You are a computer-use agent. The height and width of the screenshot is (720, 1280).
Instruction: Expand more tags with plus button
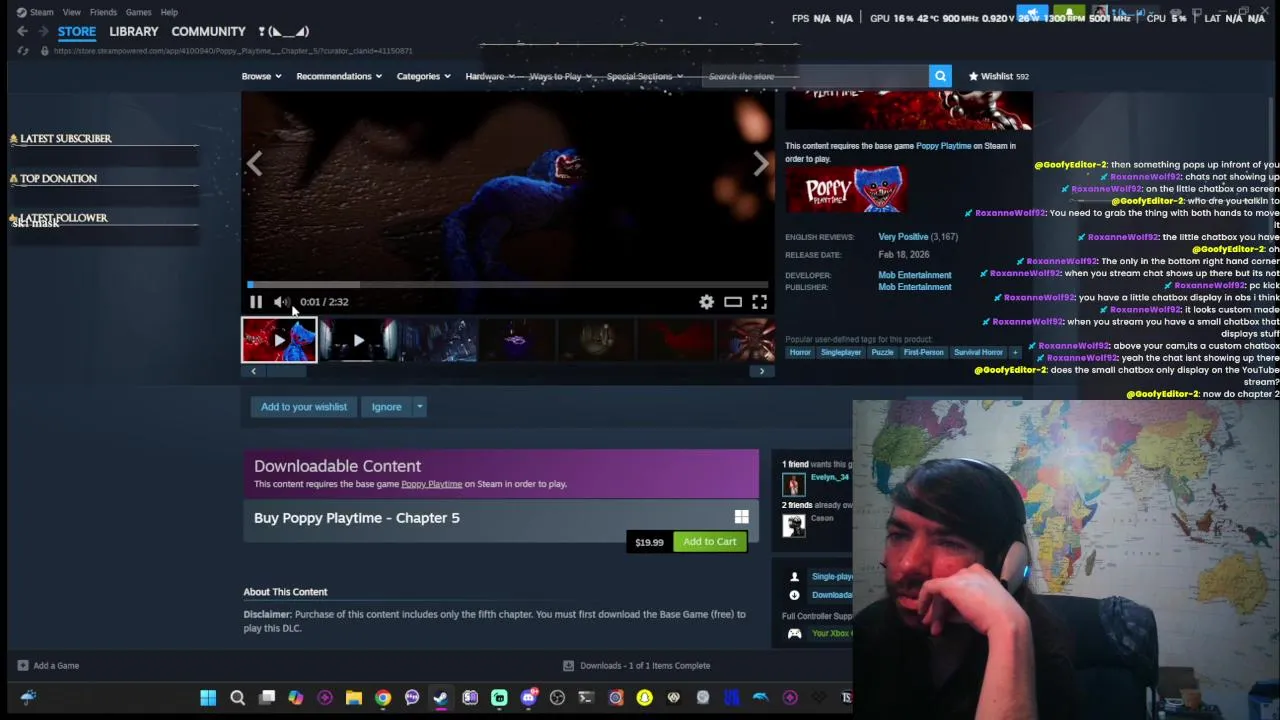point(1015,352)
